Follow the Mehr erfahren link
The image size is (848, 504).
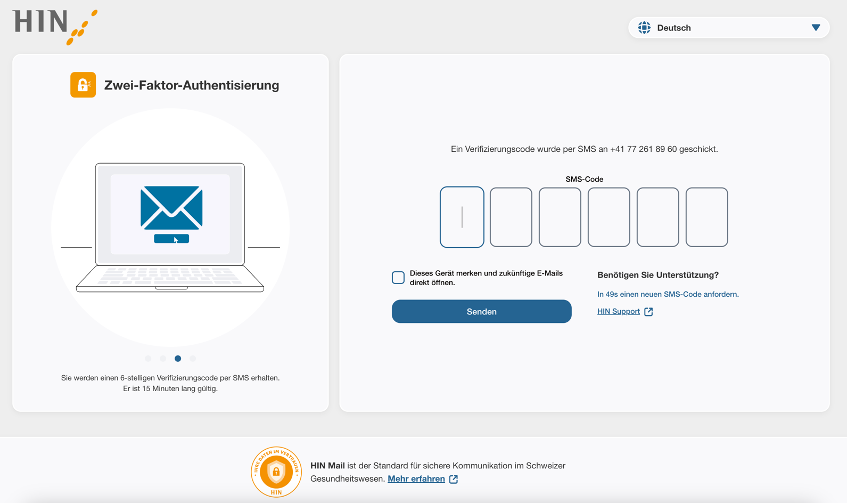(x=415, y=479)
